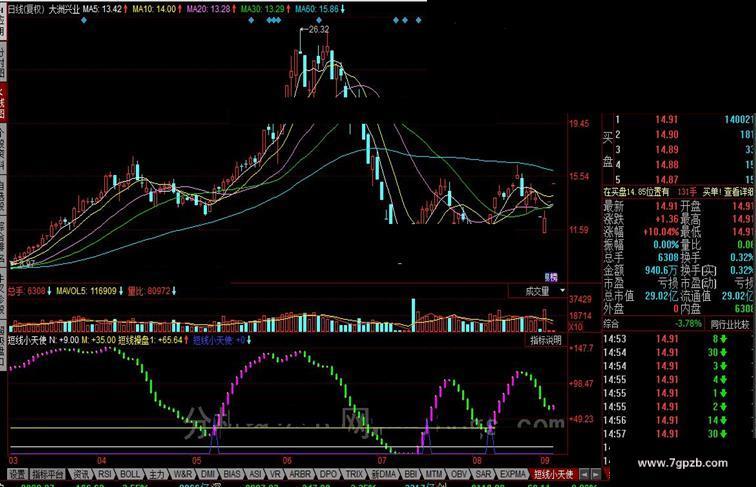Image resolution: width=756 pixels, height=487 pixels.
Task: Click buy order level 4 price 14.88
Action: (666, 164)
